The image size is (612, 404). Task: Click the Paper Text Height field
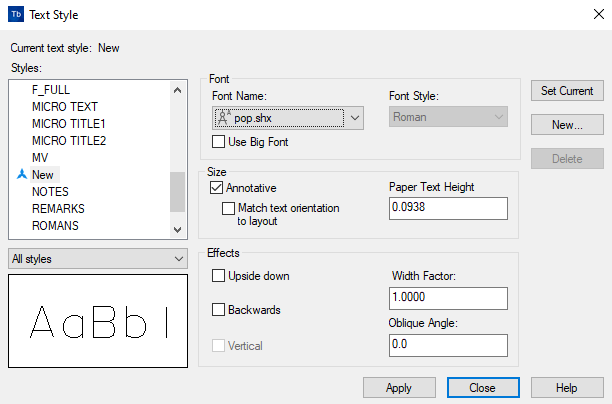tap(447, 208)
